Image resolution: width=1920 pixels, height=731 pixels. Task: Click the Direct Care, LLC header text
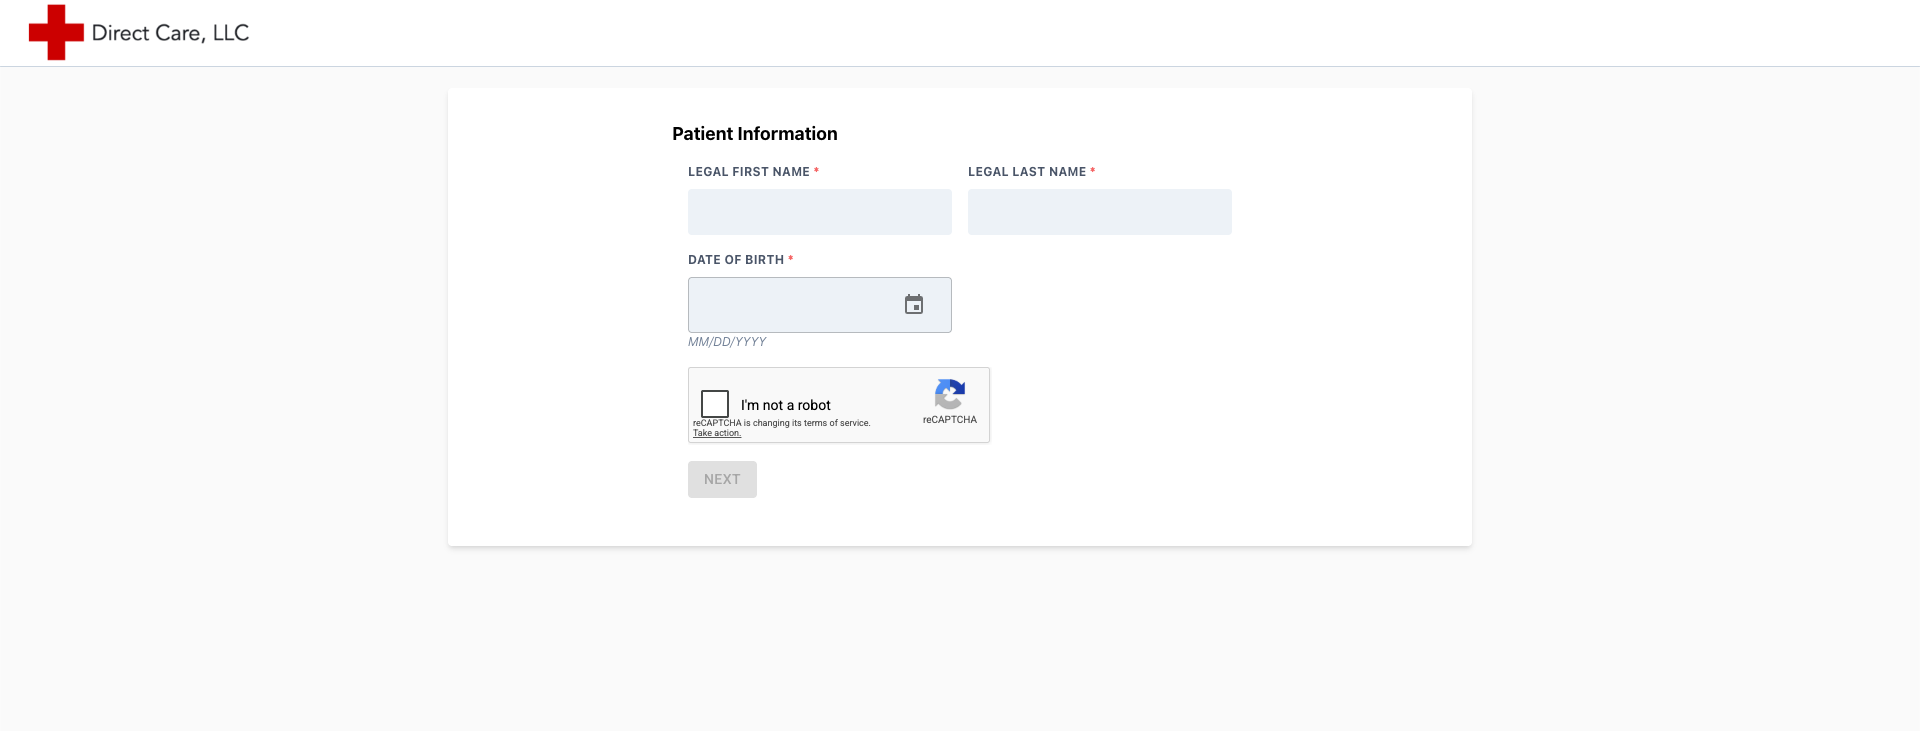click(170, 33)
